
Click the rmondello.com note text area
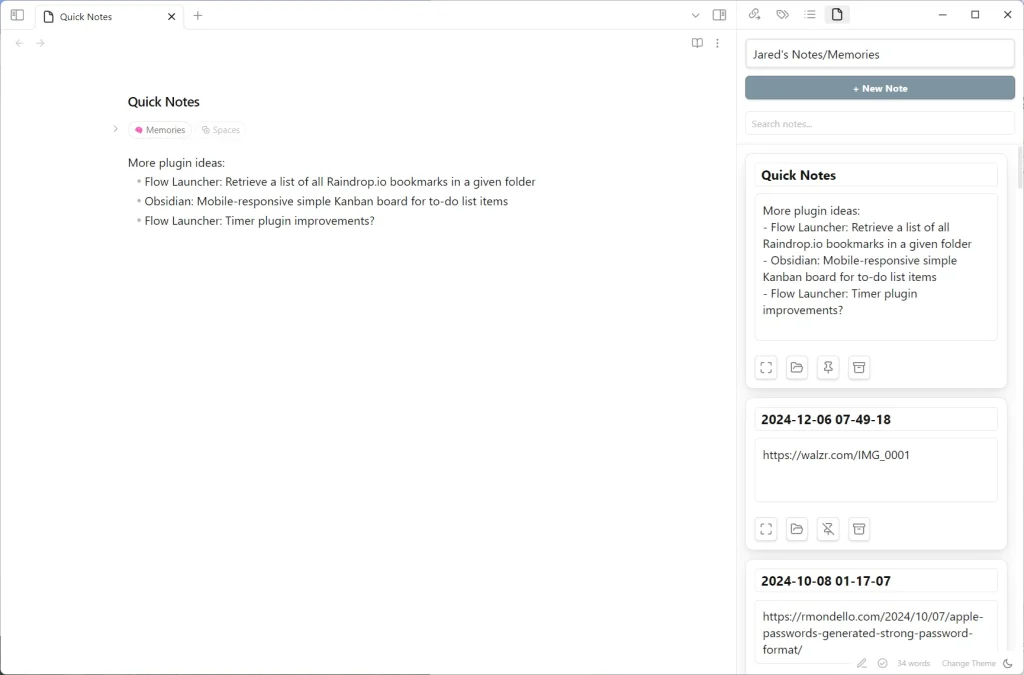tap(876, 633)
